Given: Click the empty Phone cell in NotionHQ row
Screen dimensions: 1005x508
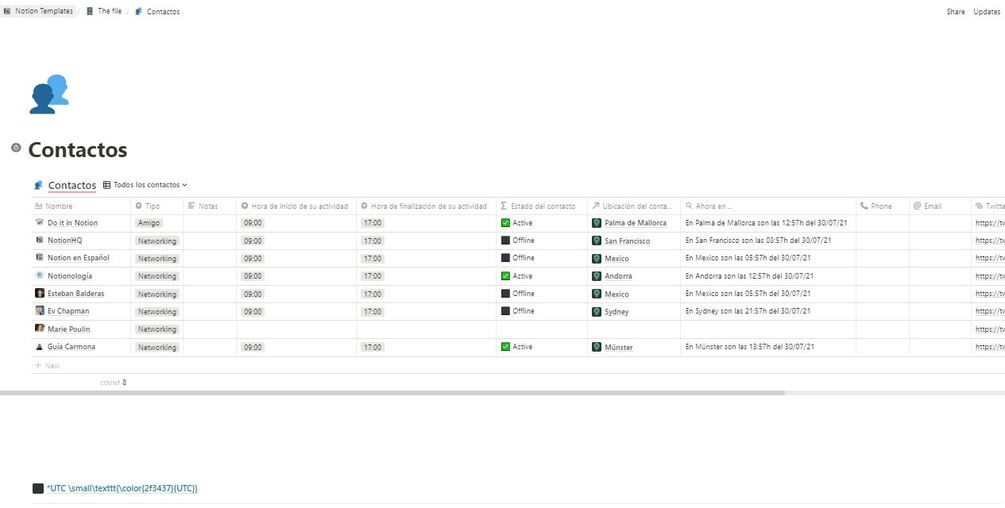Looking at the screenshot, I should click(x=883, y=241).
